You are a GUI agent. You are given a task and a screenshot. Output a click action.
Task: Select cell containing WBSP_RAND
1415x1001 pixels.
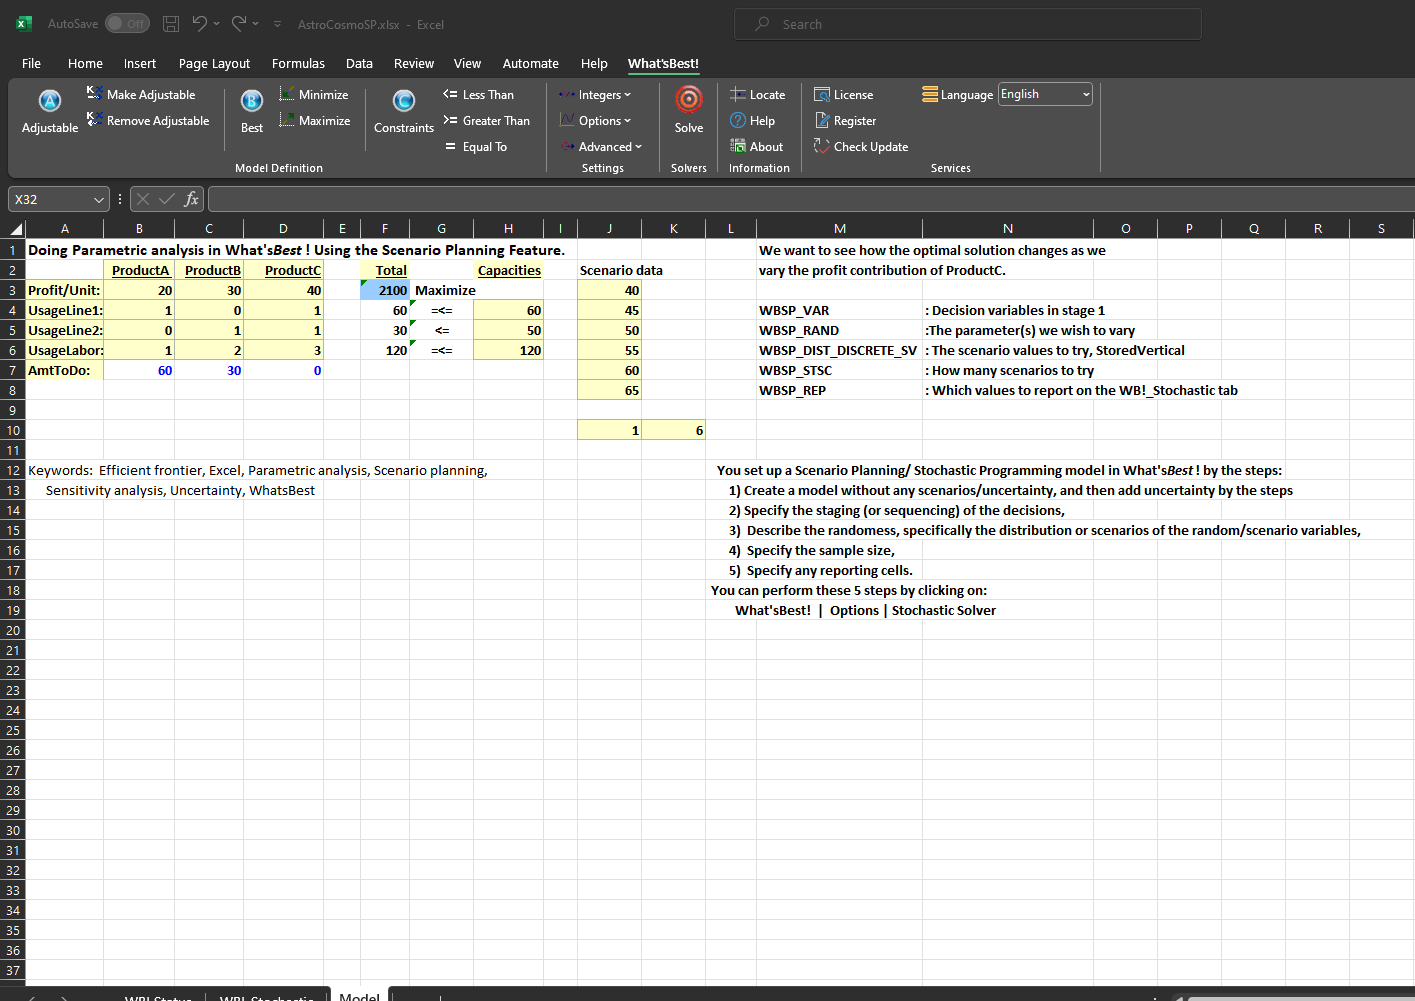pos(839,330)
